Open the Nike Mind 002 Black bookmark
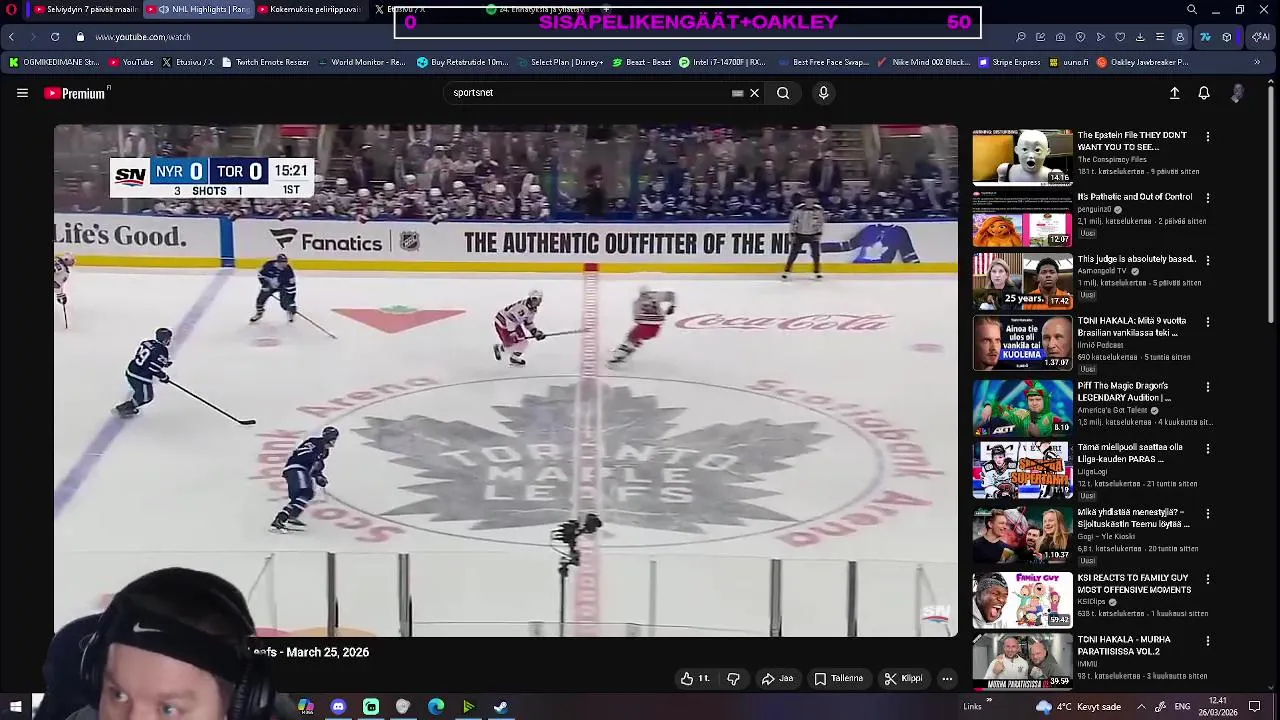 [923, 62]
